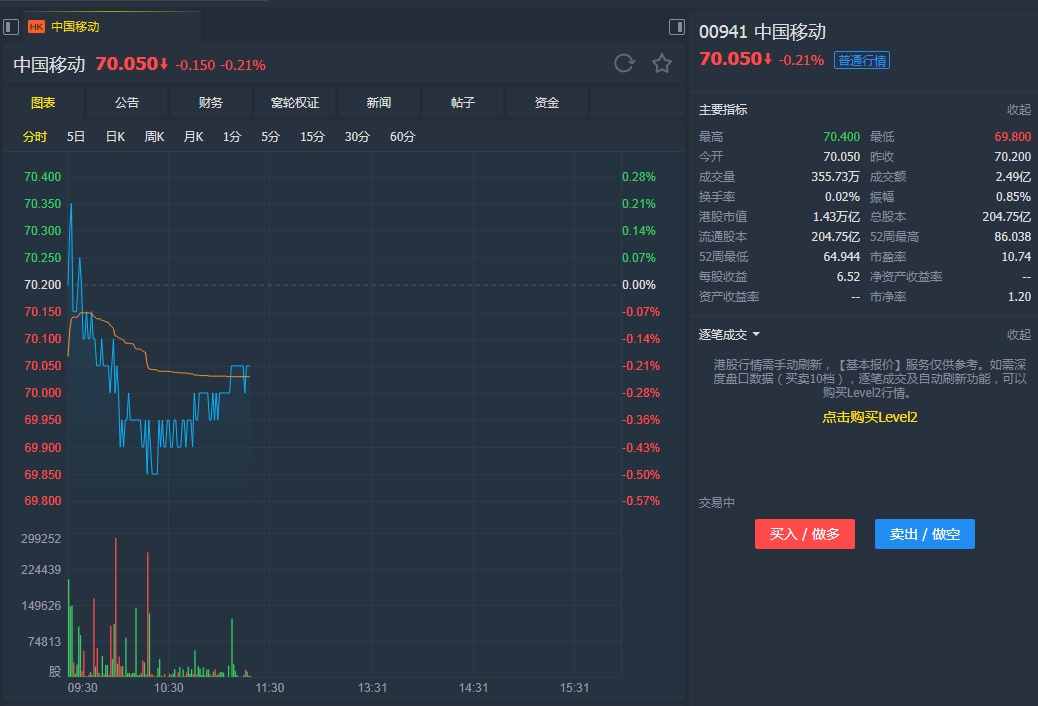This screenshot has width=1038, height=706.
Task: Open the 财务 tab
Action: [211, 103]
